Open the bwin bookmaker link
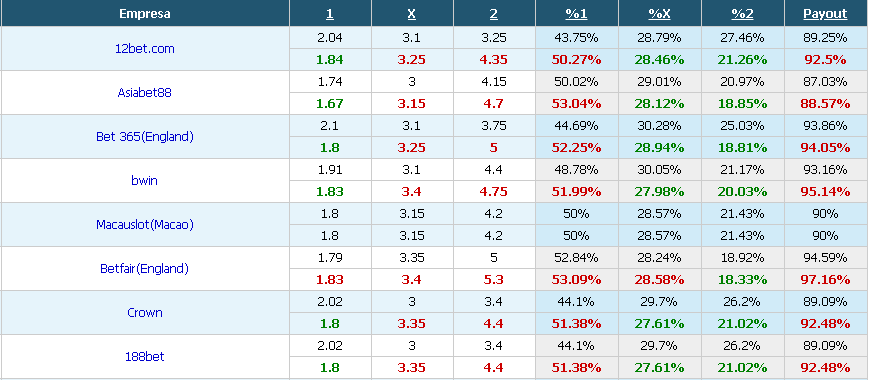The image size is (872, 380). tap(145, 180)
